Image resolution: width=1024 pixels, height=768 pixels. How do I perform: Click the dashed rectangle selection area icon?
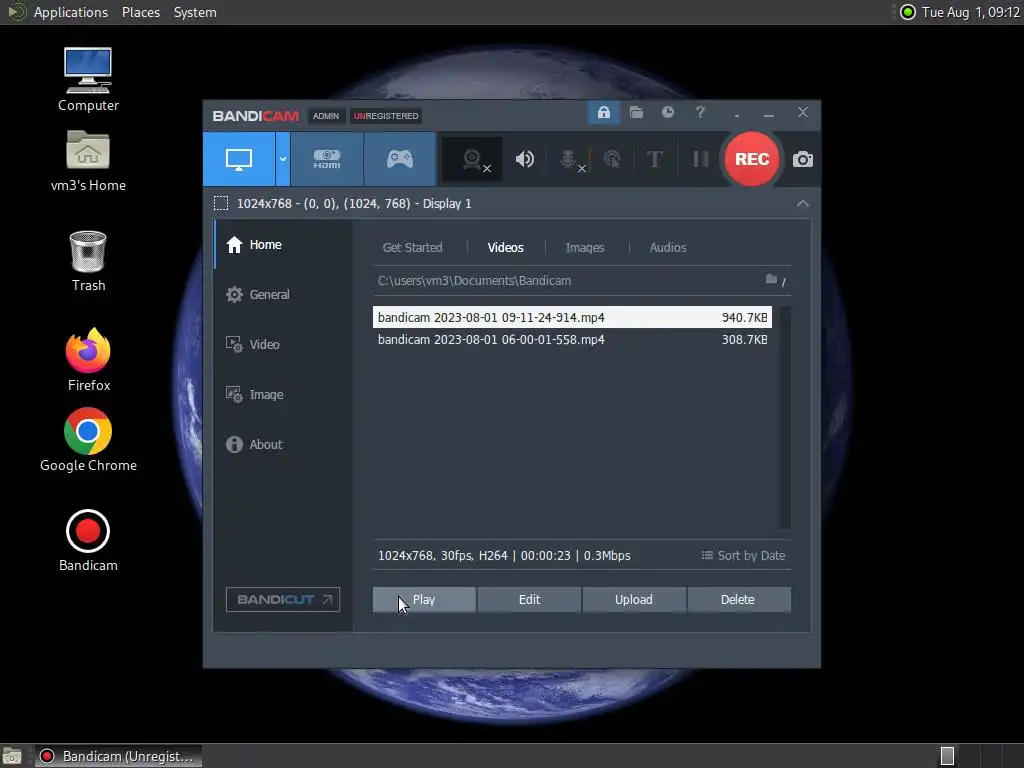(x=221, y=204)
